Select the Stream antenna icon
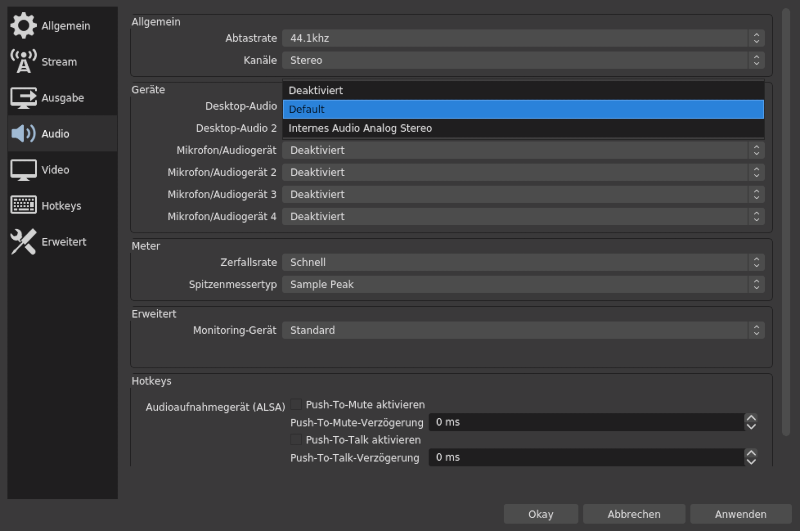Screen dimensions: 800x531 pos(23,62)
